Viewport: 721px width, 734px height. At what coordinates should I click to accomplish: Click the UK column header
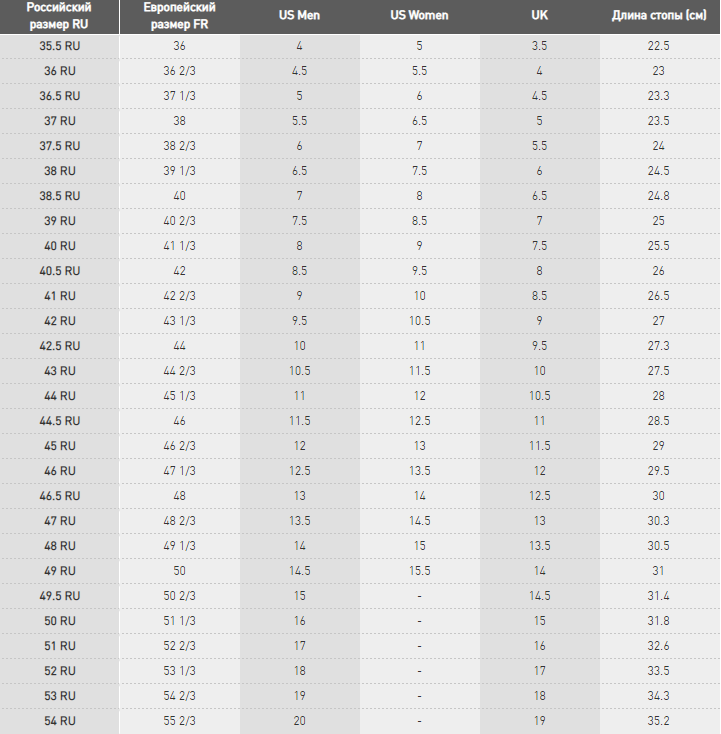coord(539,15)
